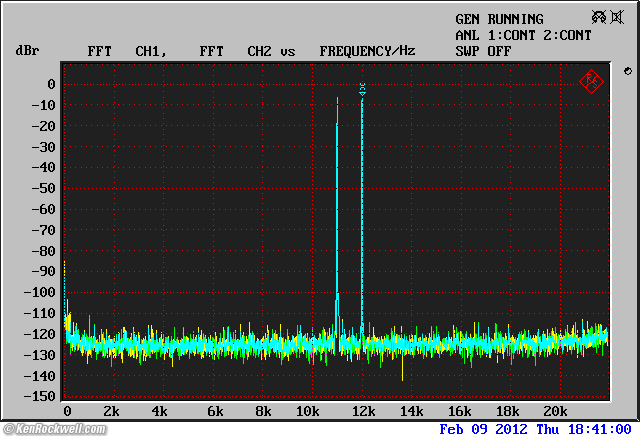Click the dBr axis unit label
This screenshot has height=436, width=640.
tap(27, 50)
